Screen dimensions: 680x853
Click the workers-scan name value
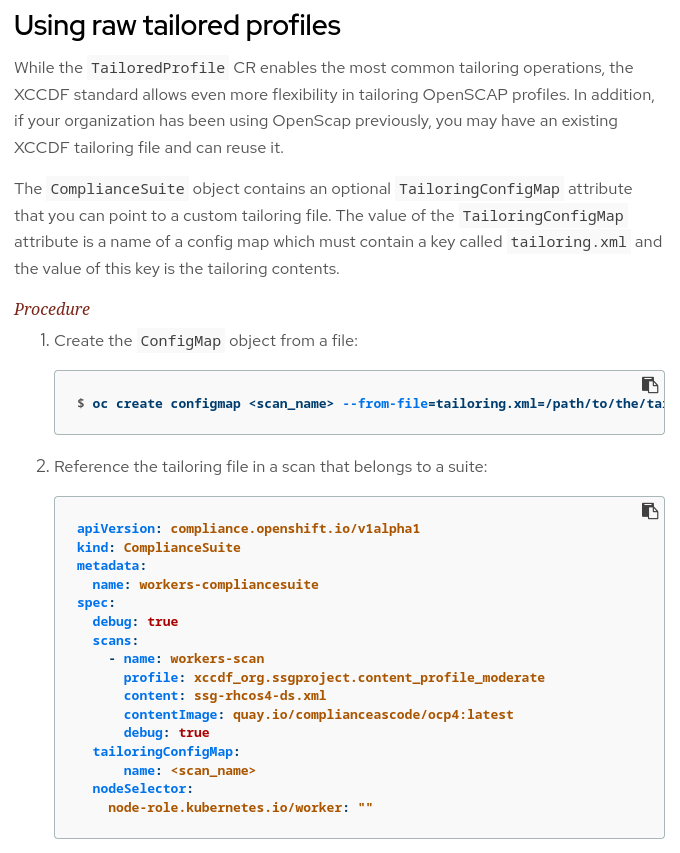pos(217,658)
